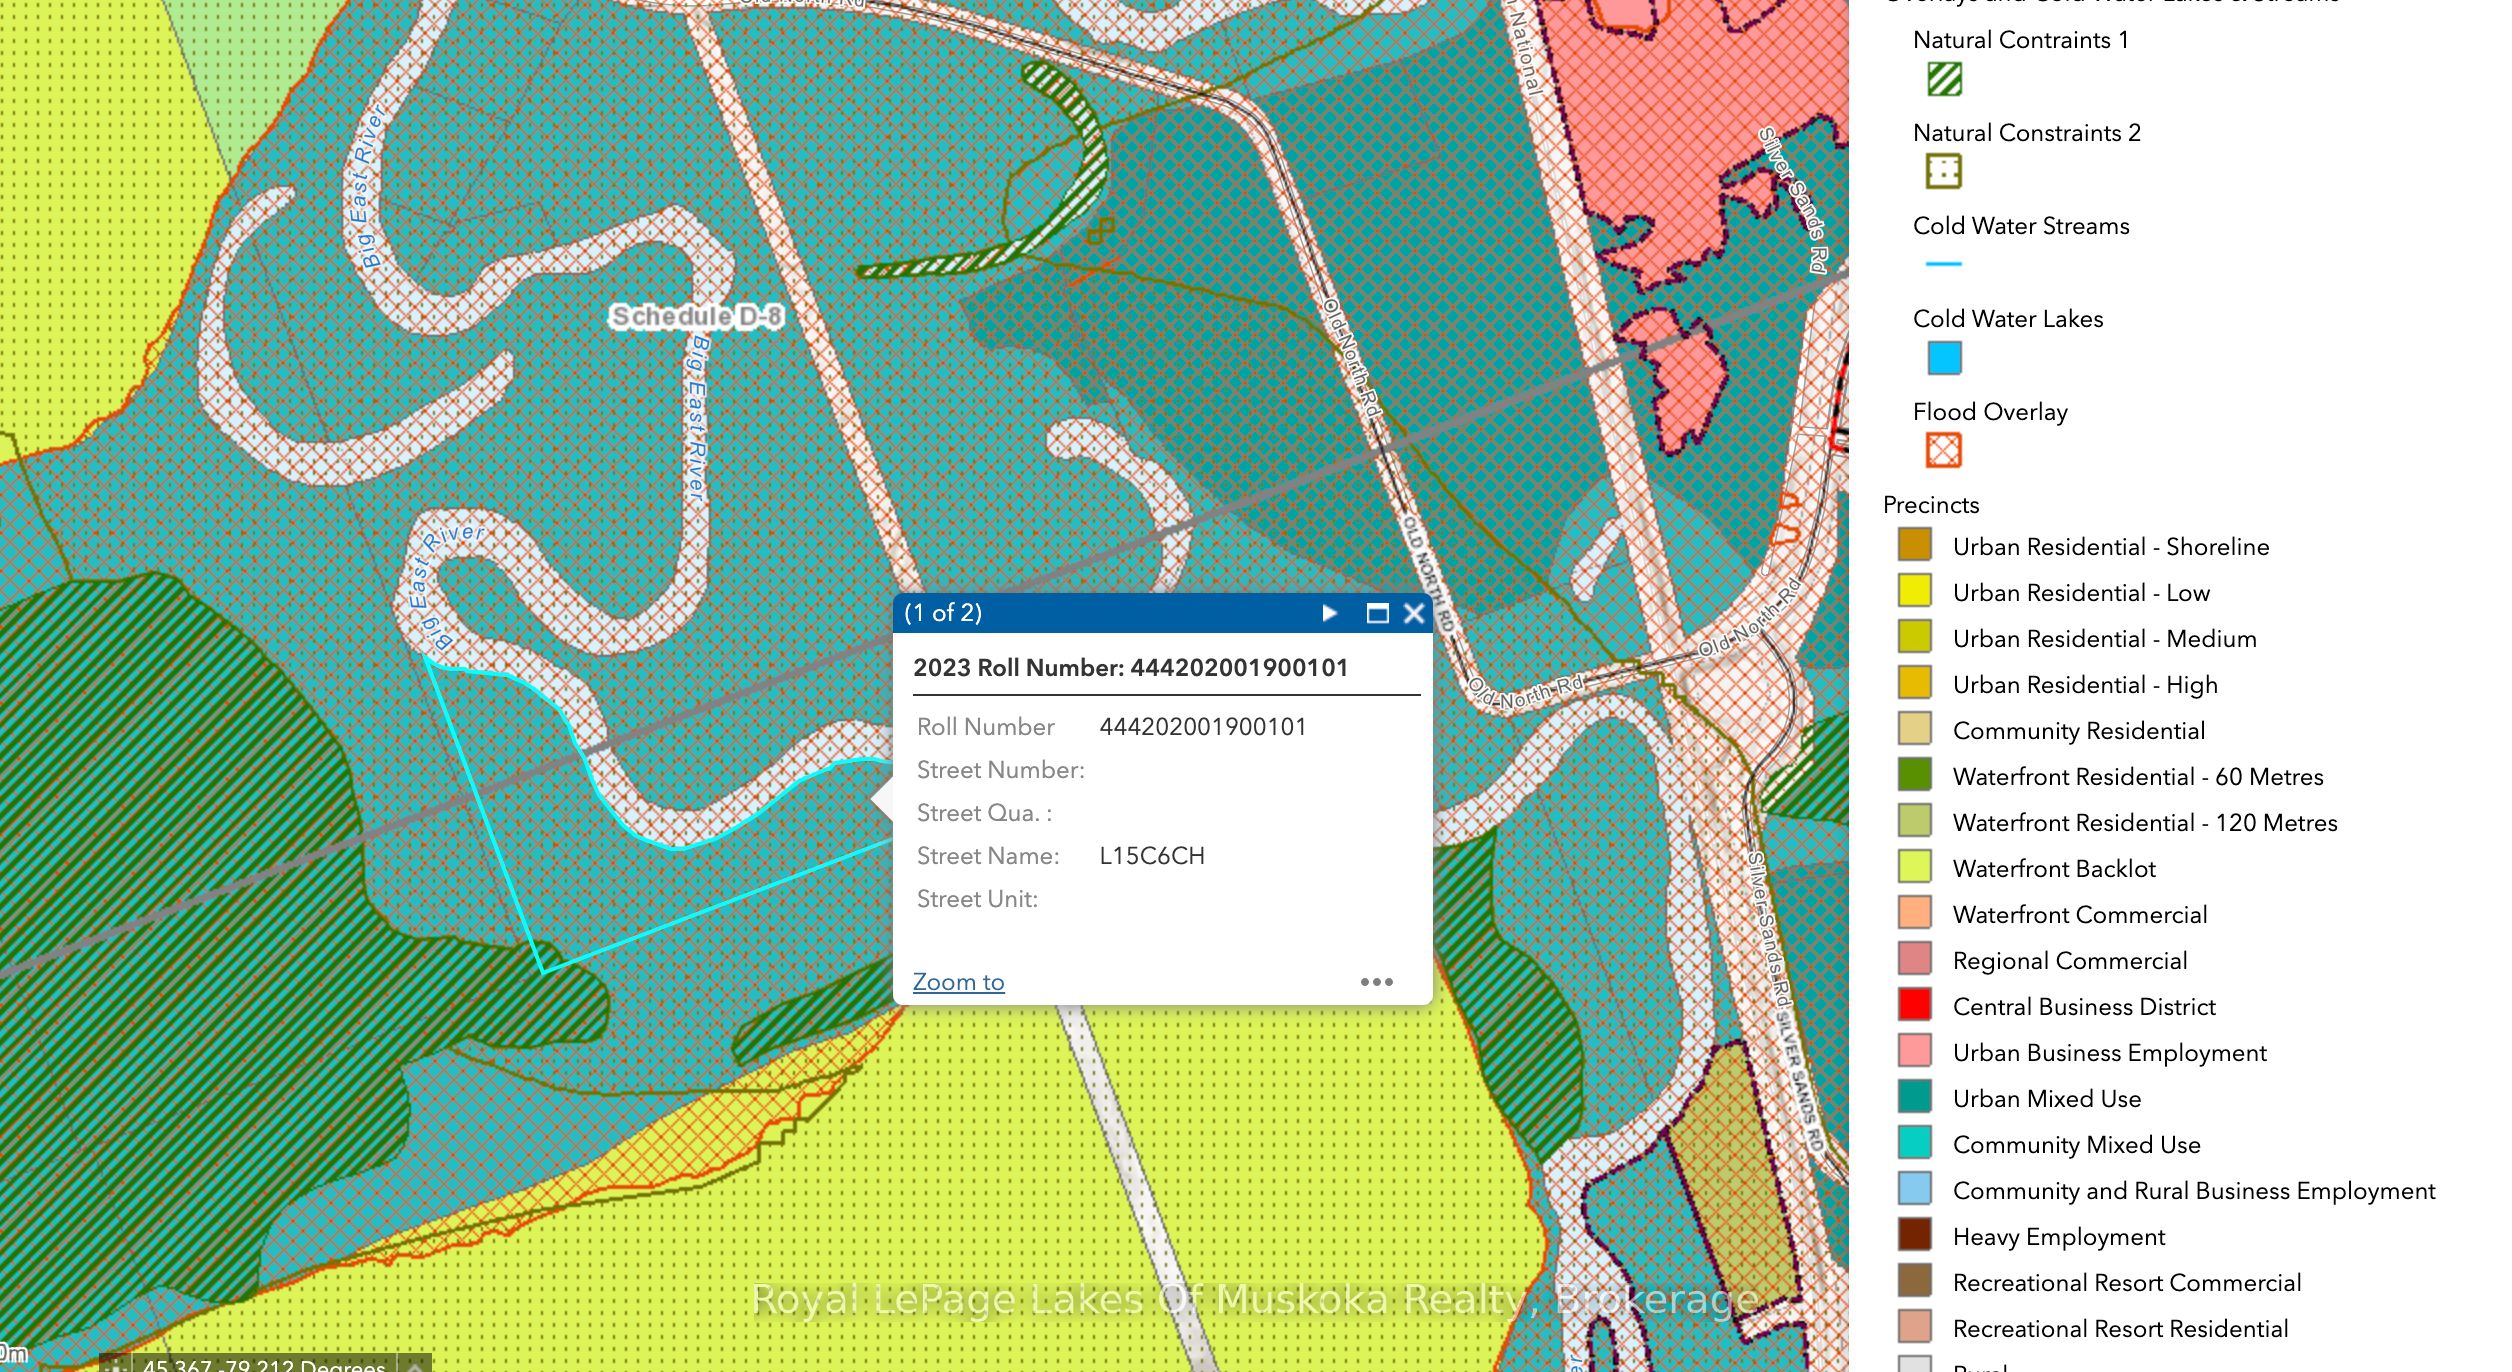Select the Waterfront Backlot legend entry
The height and width of the screenshot is (1372, 2512).
[2053, 868]
